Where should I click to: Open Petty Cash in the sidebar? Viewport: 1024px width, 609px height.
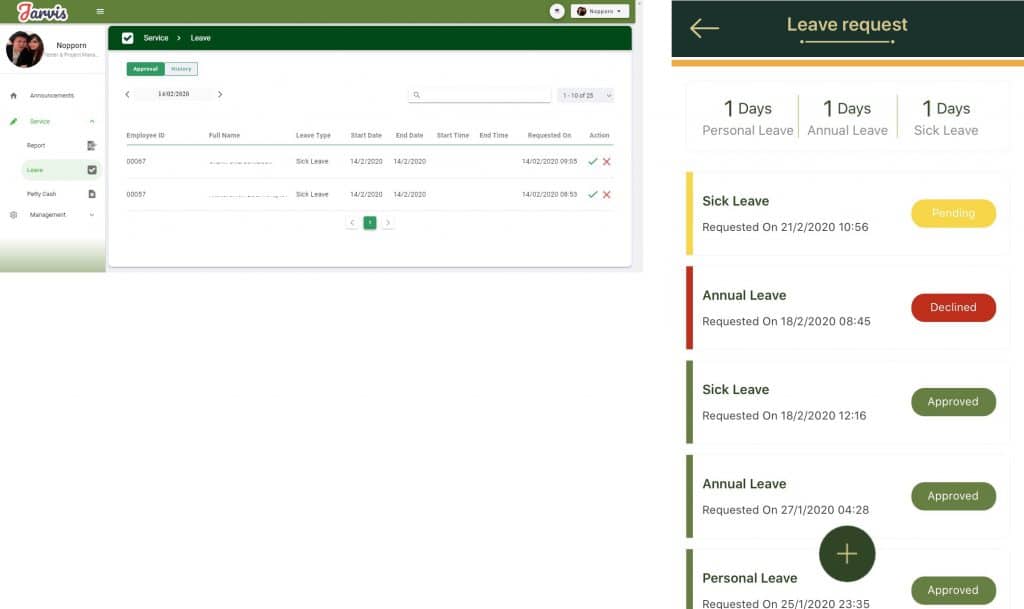(42, 194)
